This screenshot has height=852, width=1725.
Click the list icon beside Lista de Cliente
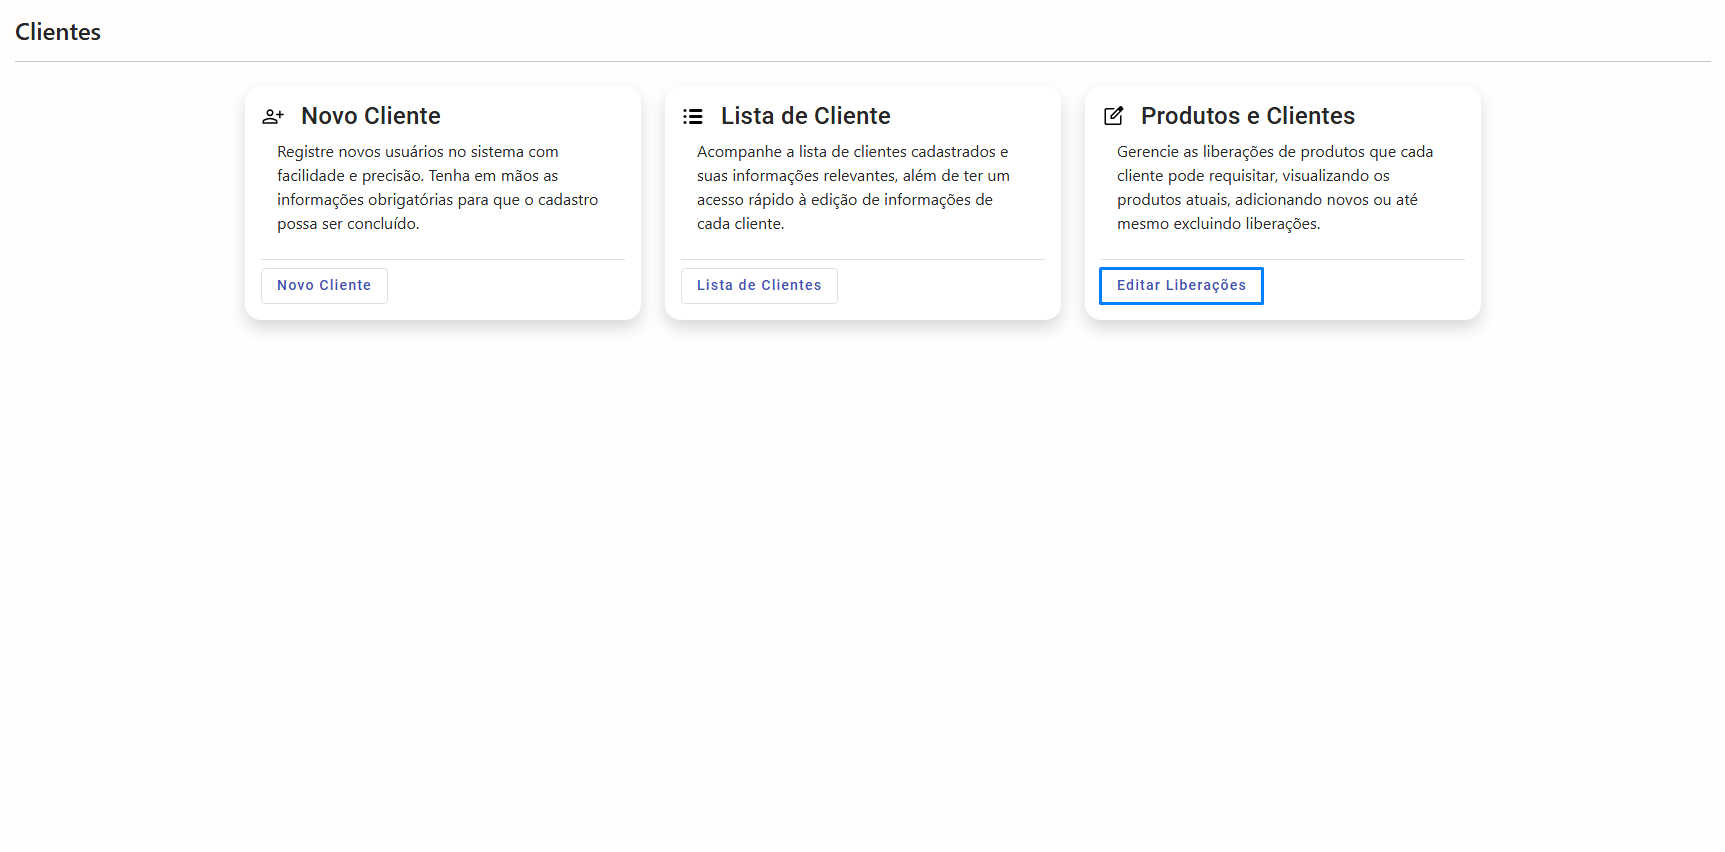point(693,117)
